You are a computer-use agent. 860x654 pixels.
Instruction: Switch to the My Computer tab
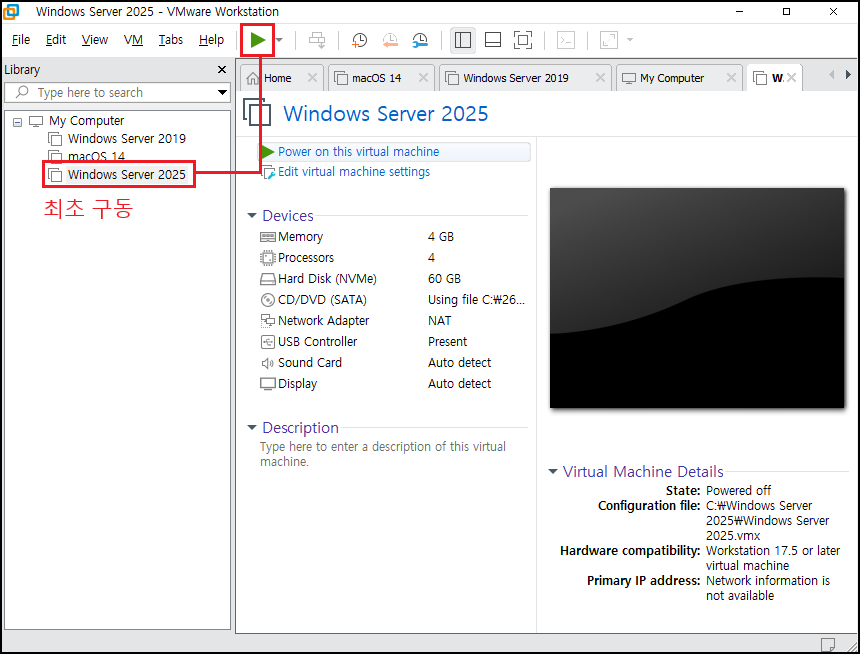pos(671,78)
